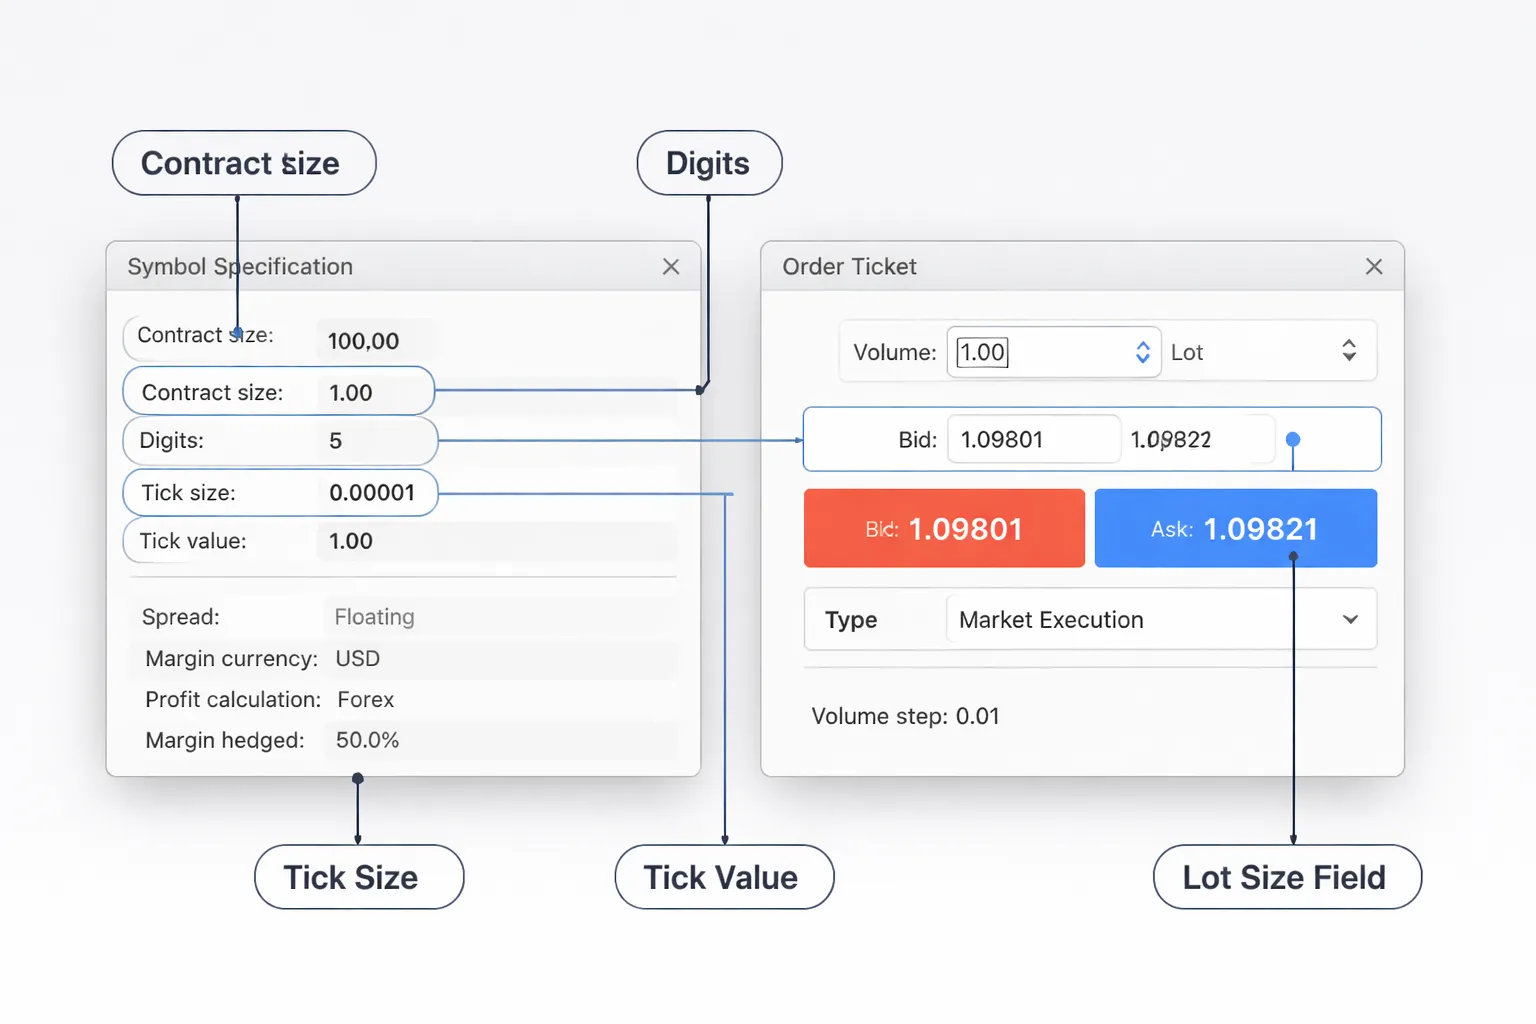This screenshot has height=1024, width=1536.
Task: Select the Digits row showing 5
Action: tap(279, 440)
